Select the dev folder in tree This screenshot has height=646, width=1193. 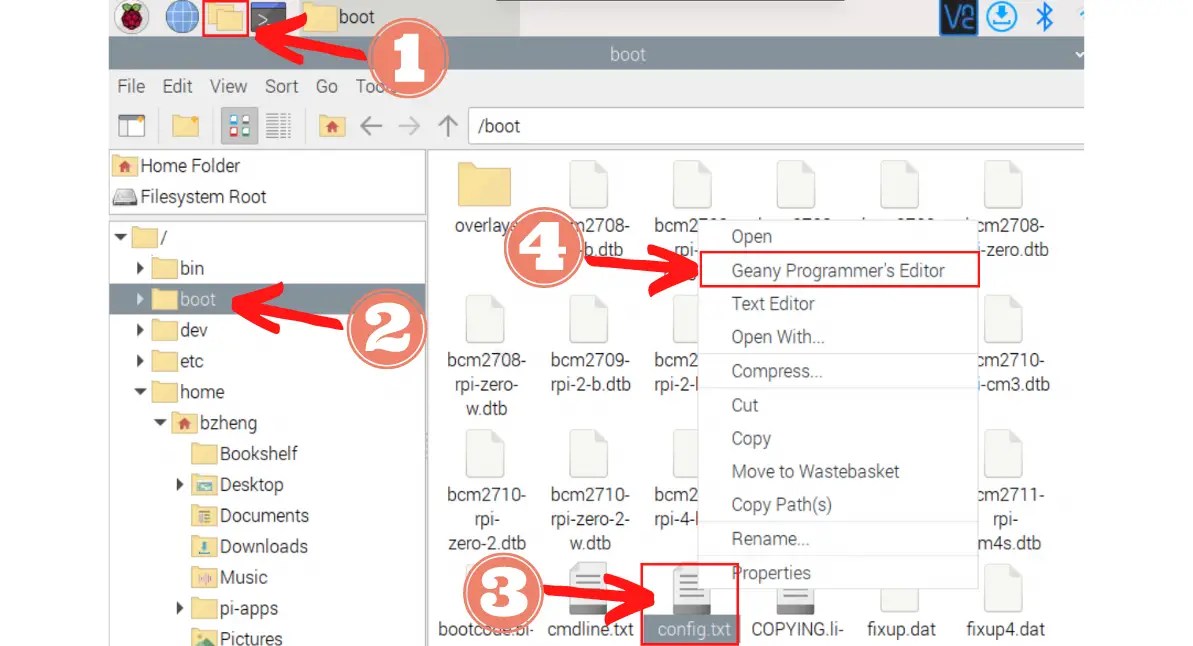click(x=180, y=330)
